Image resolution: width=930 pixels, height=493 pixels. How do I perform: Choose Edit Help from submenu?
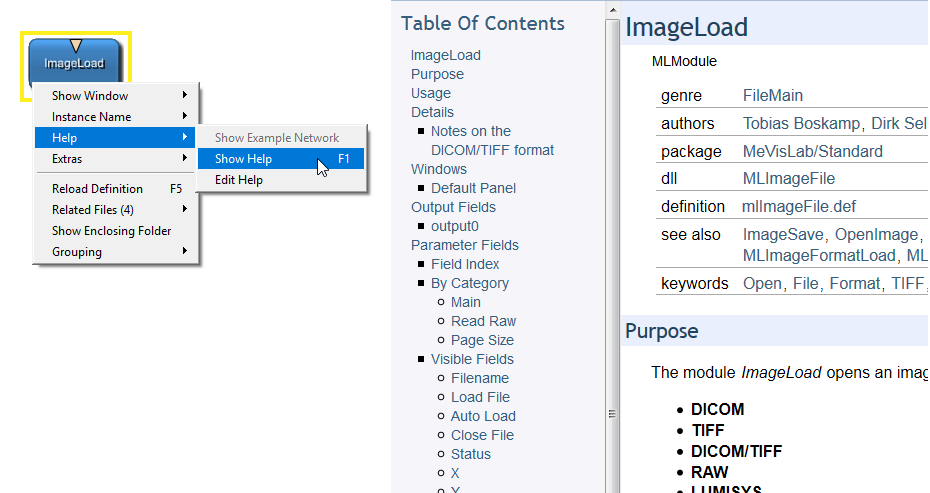coord(239,180)
